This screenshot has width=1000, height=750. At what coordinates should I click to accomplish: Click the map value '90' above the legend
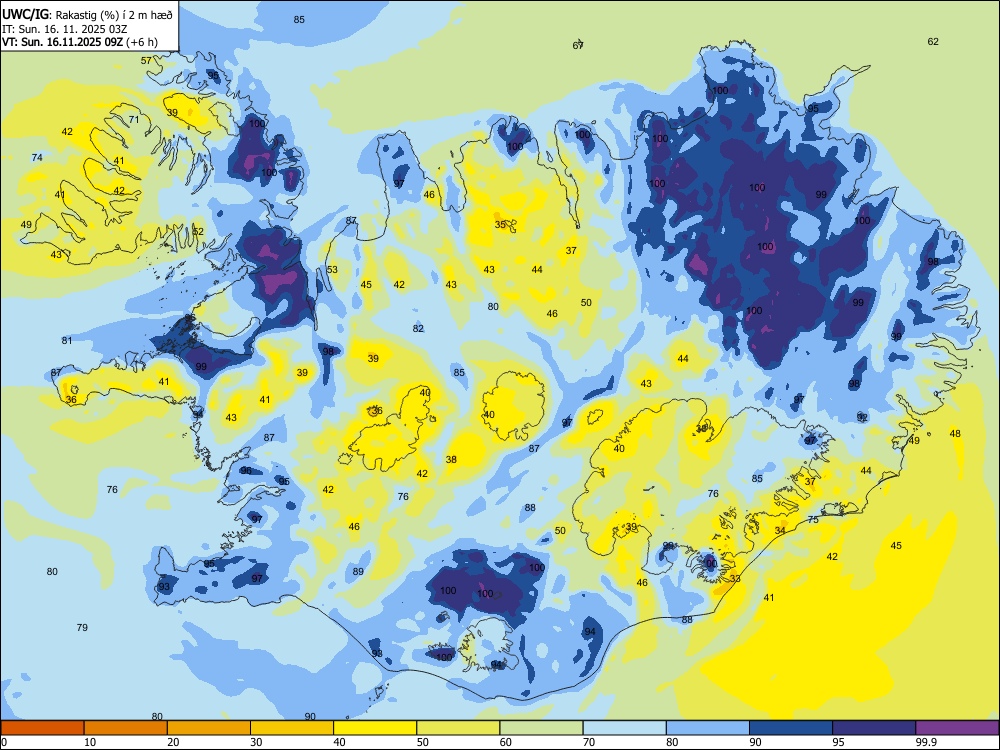(x=310, y=716)
